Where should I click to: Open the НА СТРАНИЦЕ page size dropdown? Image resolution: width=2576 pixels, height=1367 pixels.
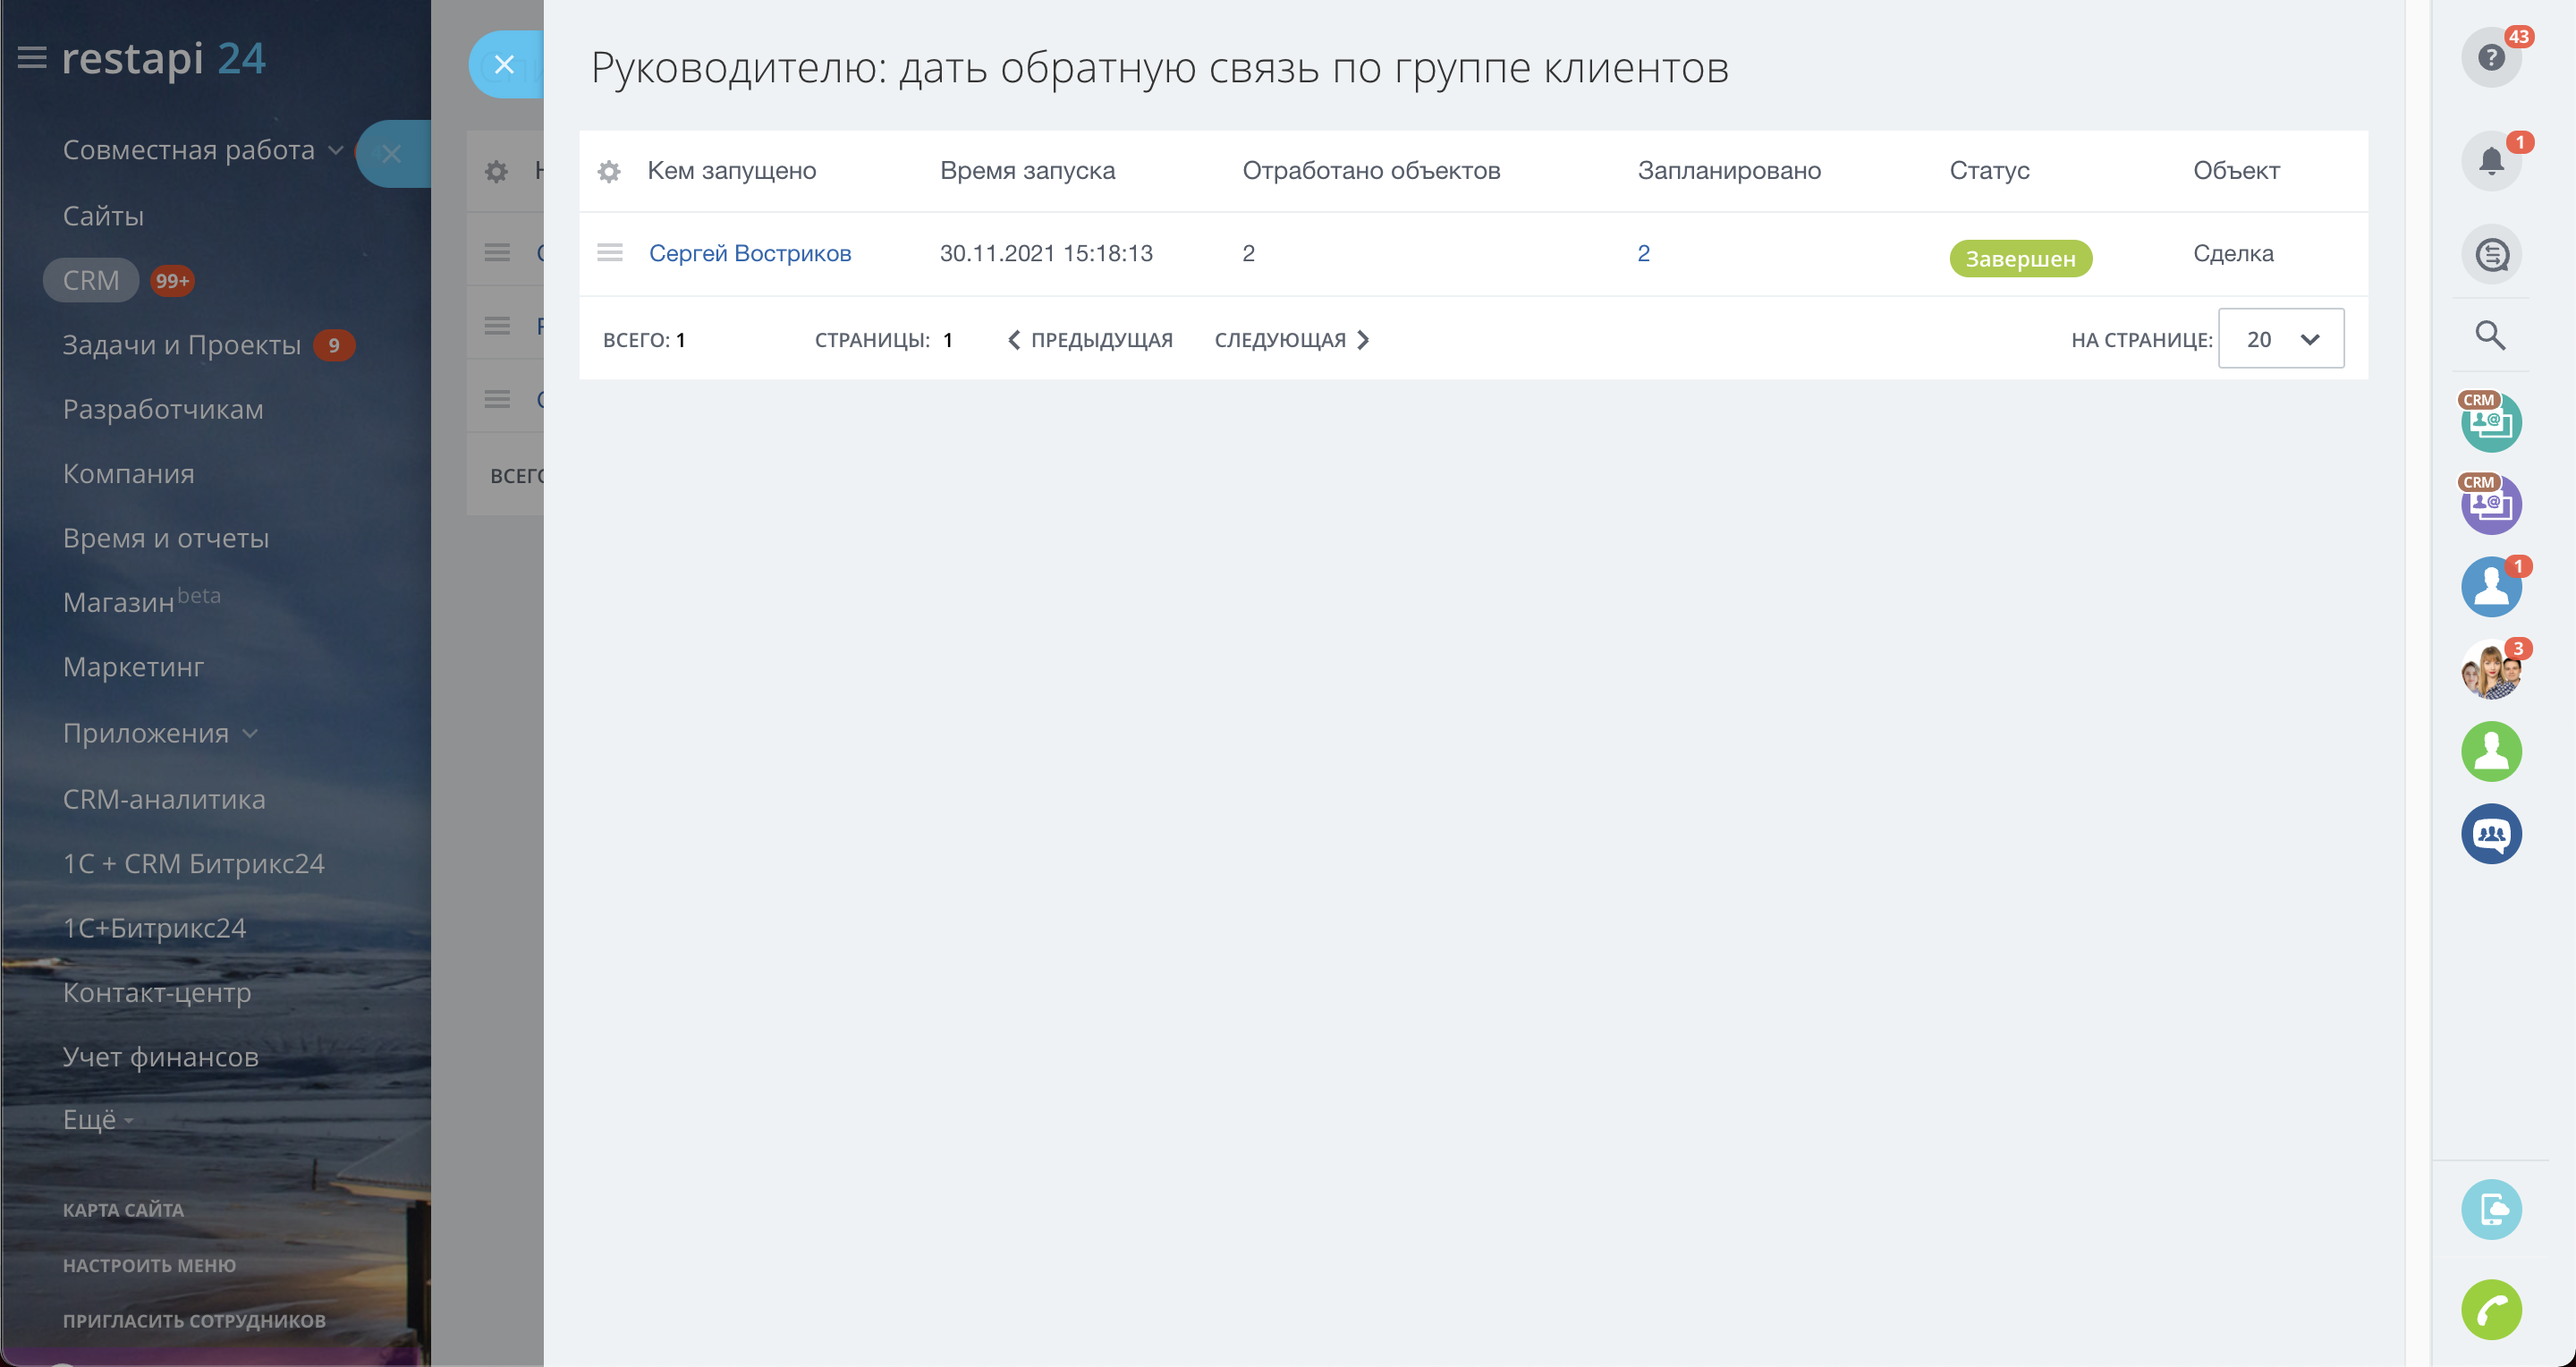coord(2280,339)
